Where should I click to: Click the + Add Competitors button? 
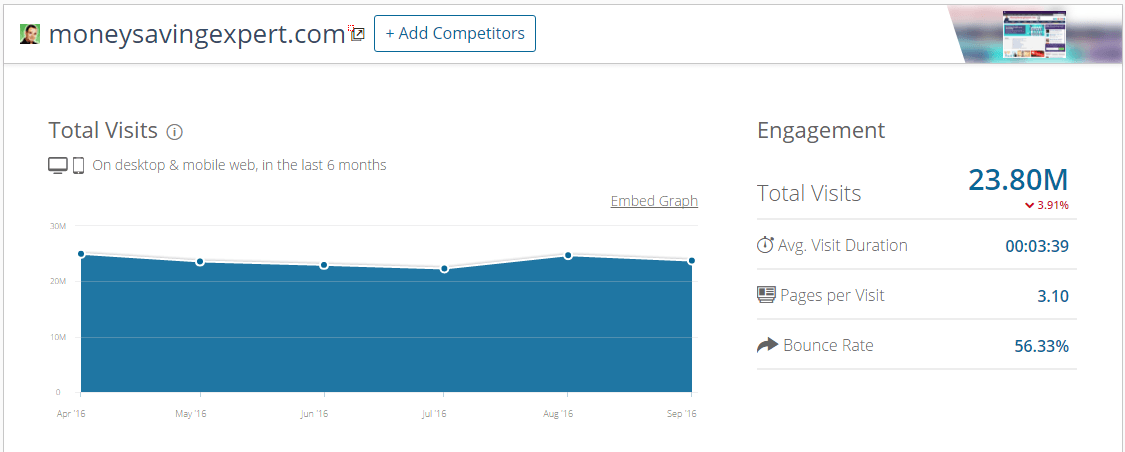coord(455,33)
